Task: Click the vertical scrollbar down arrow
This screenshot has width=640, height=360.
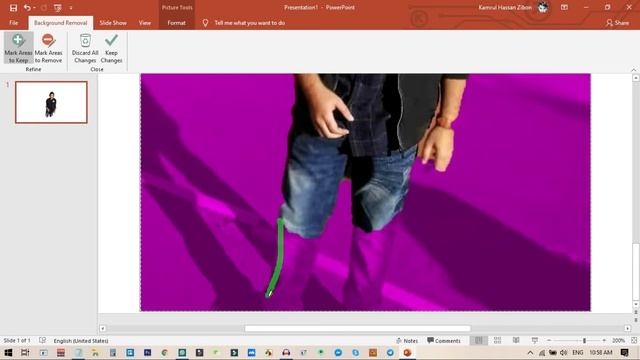Action: tap(636, 304)
